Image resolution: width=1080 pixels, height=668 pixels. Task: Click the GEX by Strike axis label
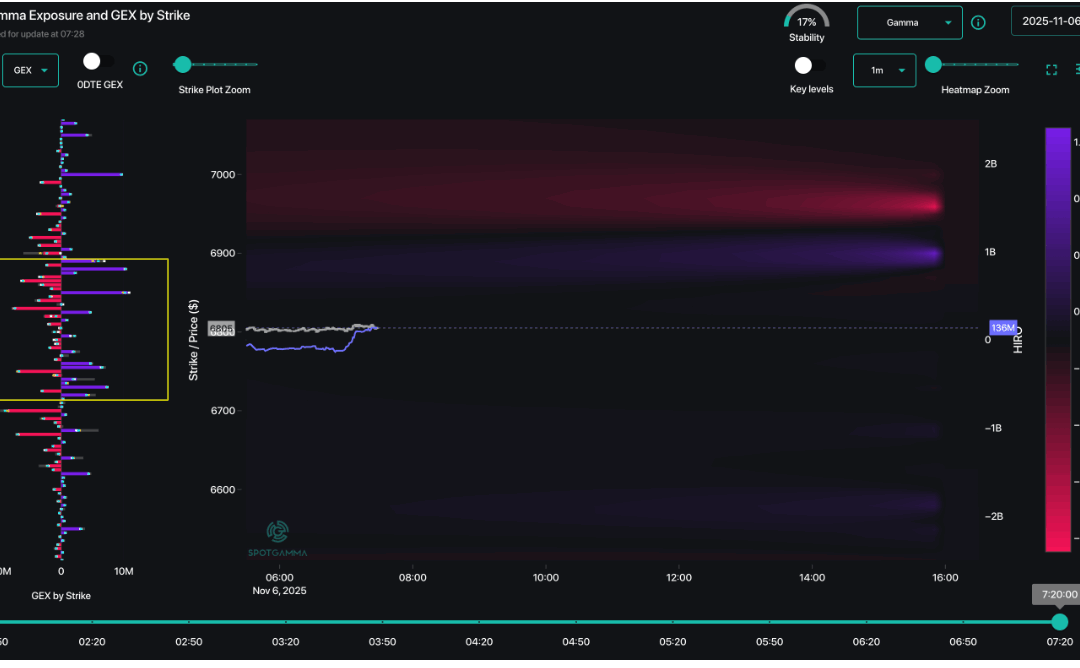tap(61, 595)
